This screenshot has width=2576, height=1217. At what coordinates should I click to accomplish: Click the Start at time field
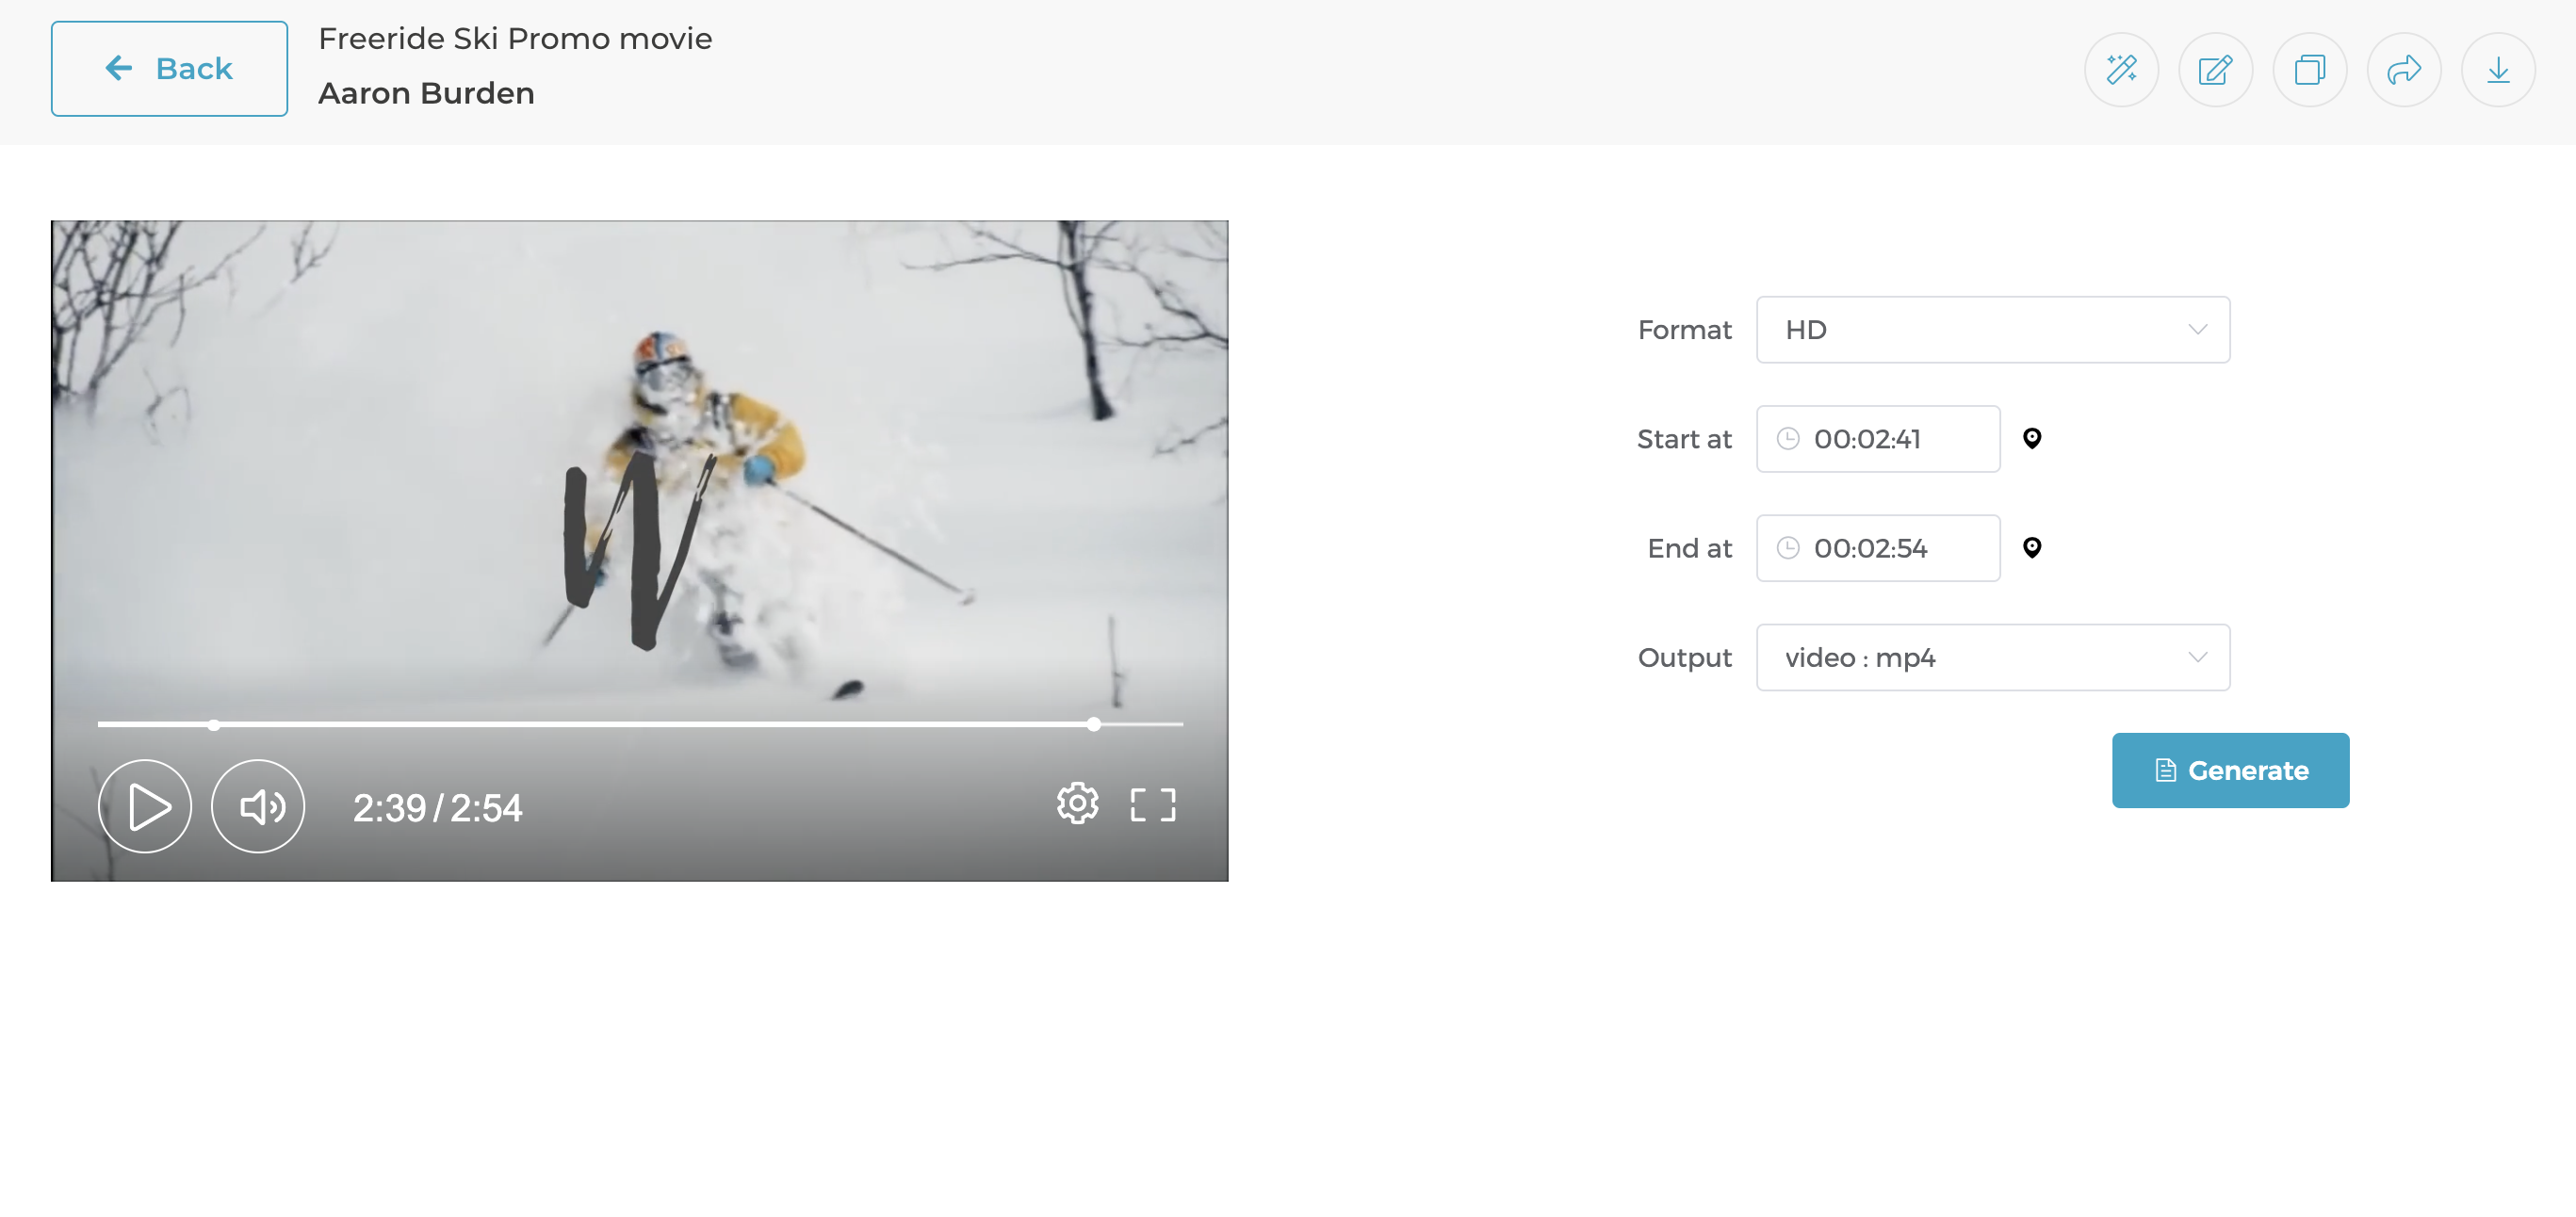1878,439
